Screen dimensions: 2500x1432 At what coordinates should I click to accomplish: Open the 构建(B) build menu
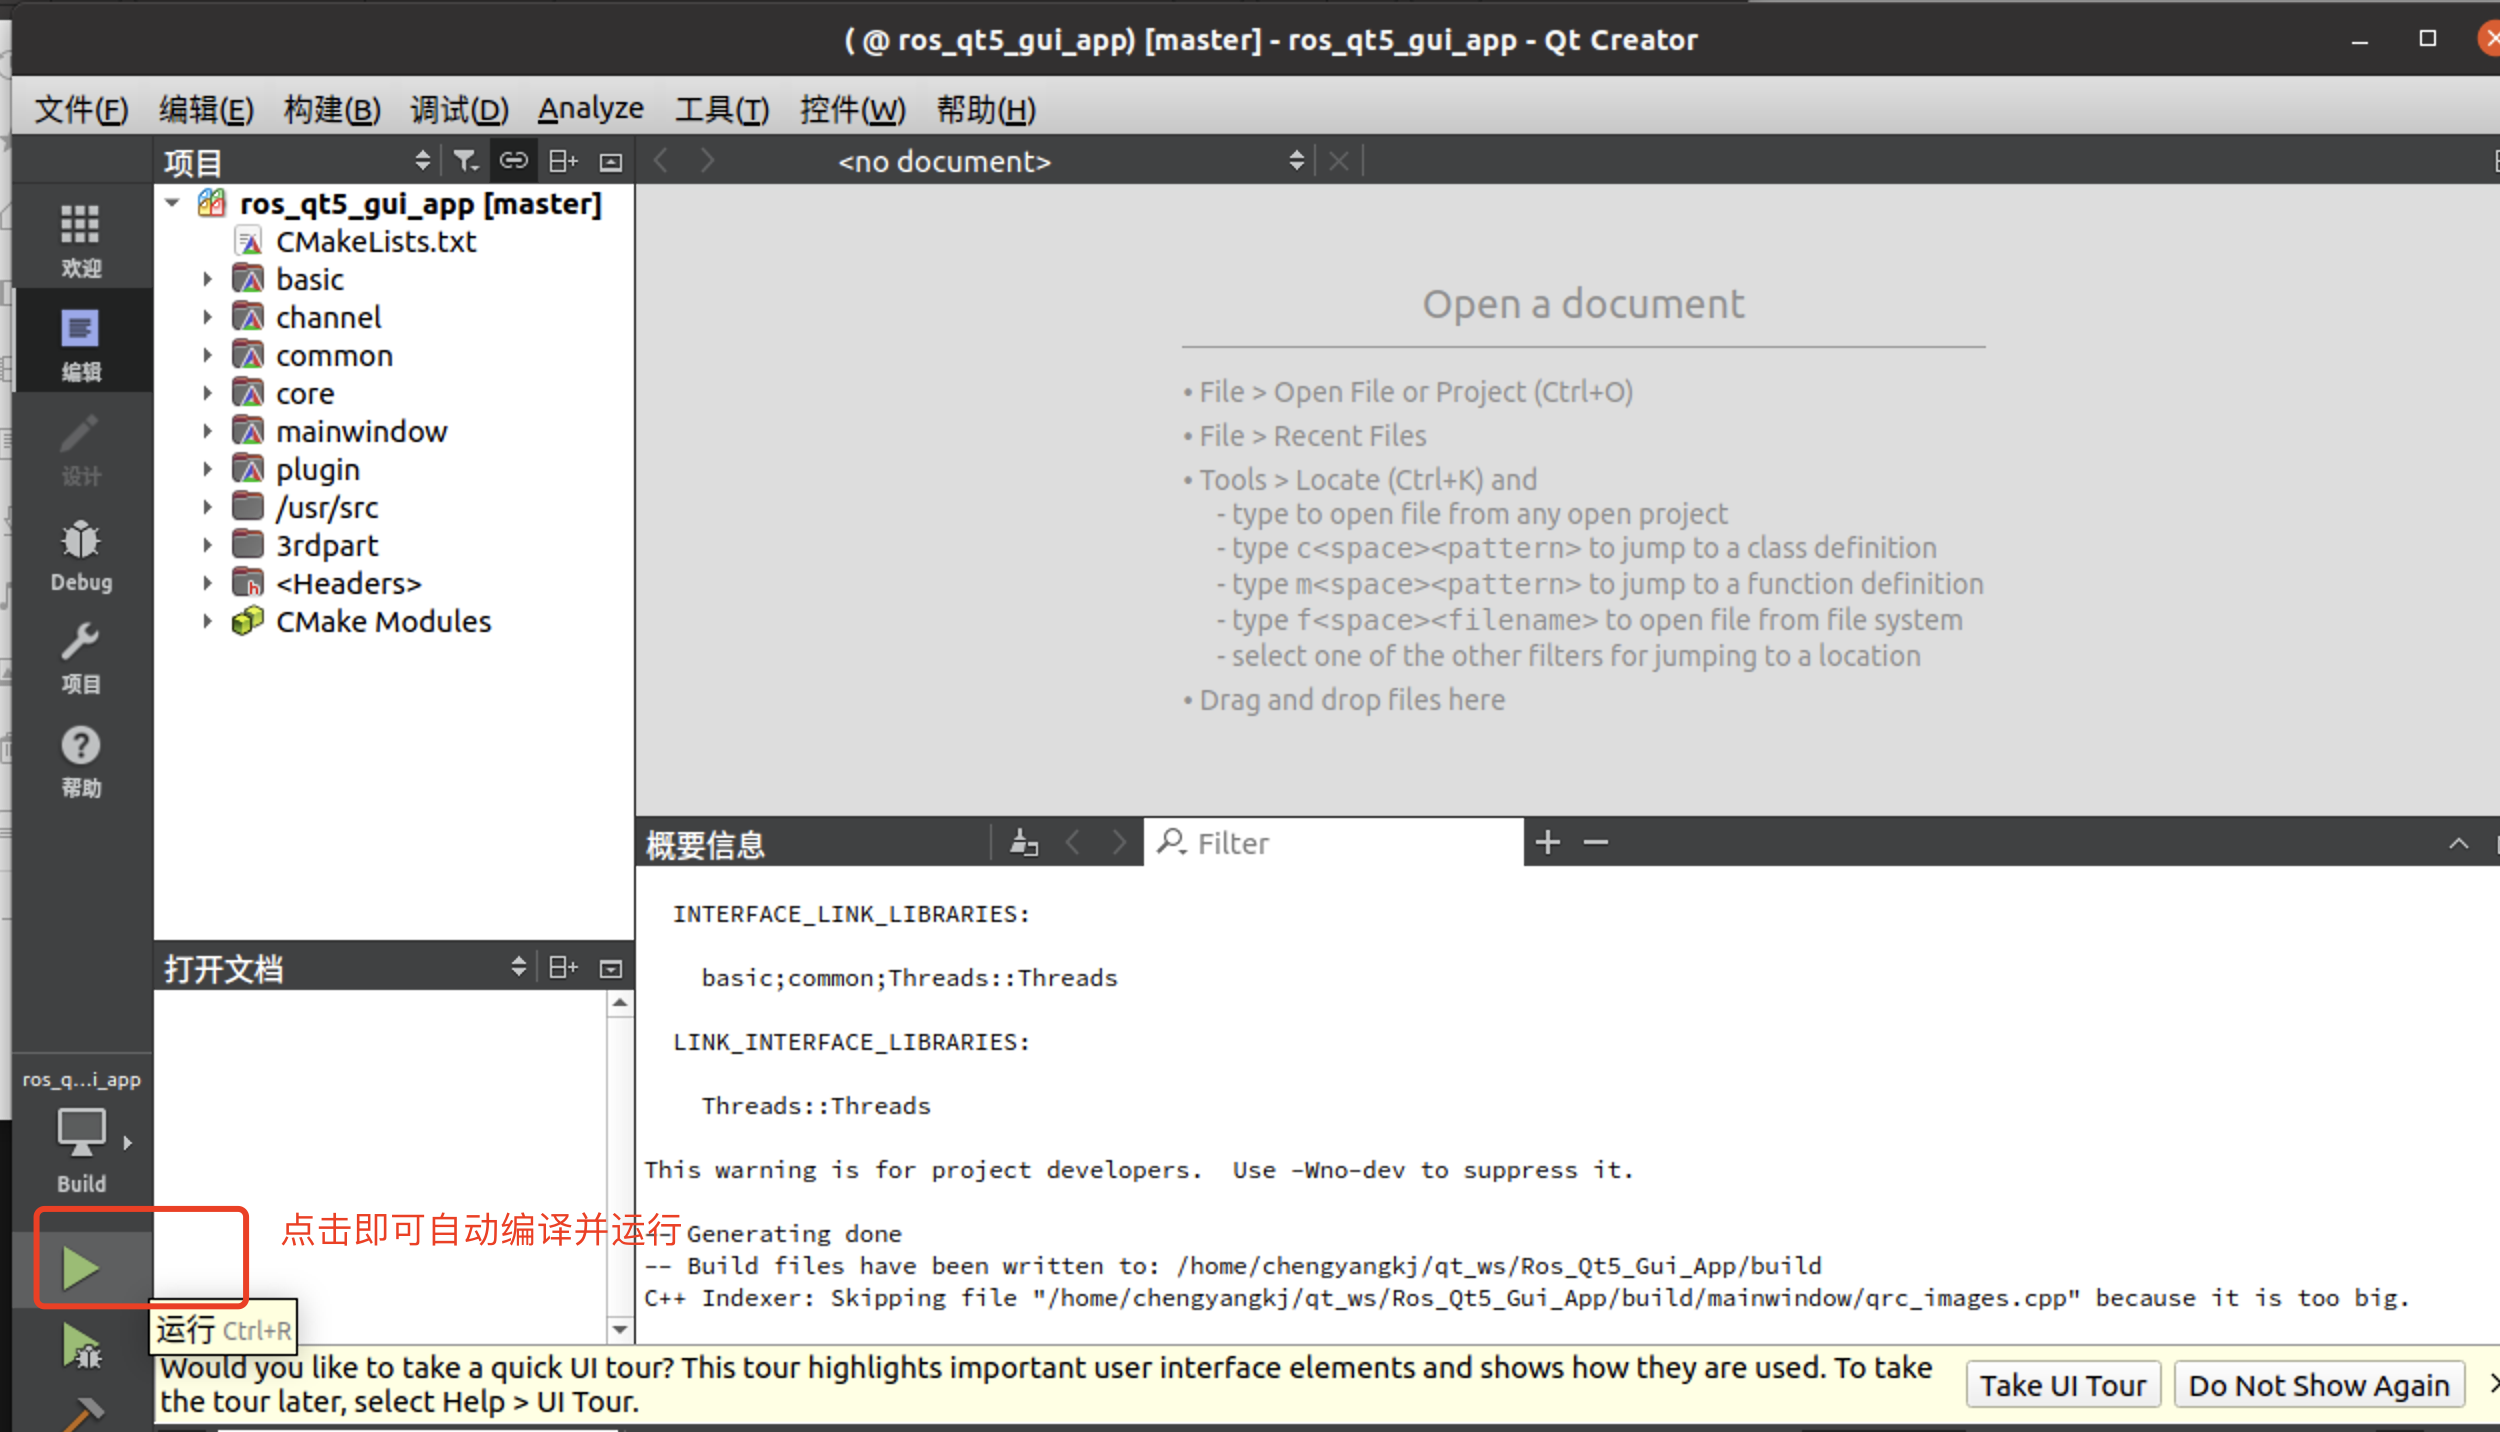[332, 108]
